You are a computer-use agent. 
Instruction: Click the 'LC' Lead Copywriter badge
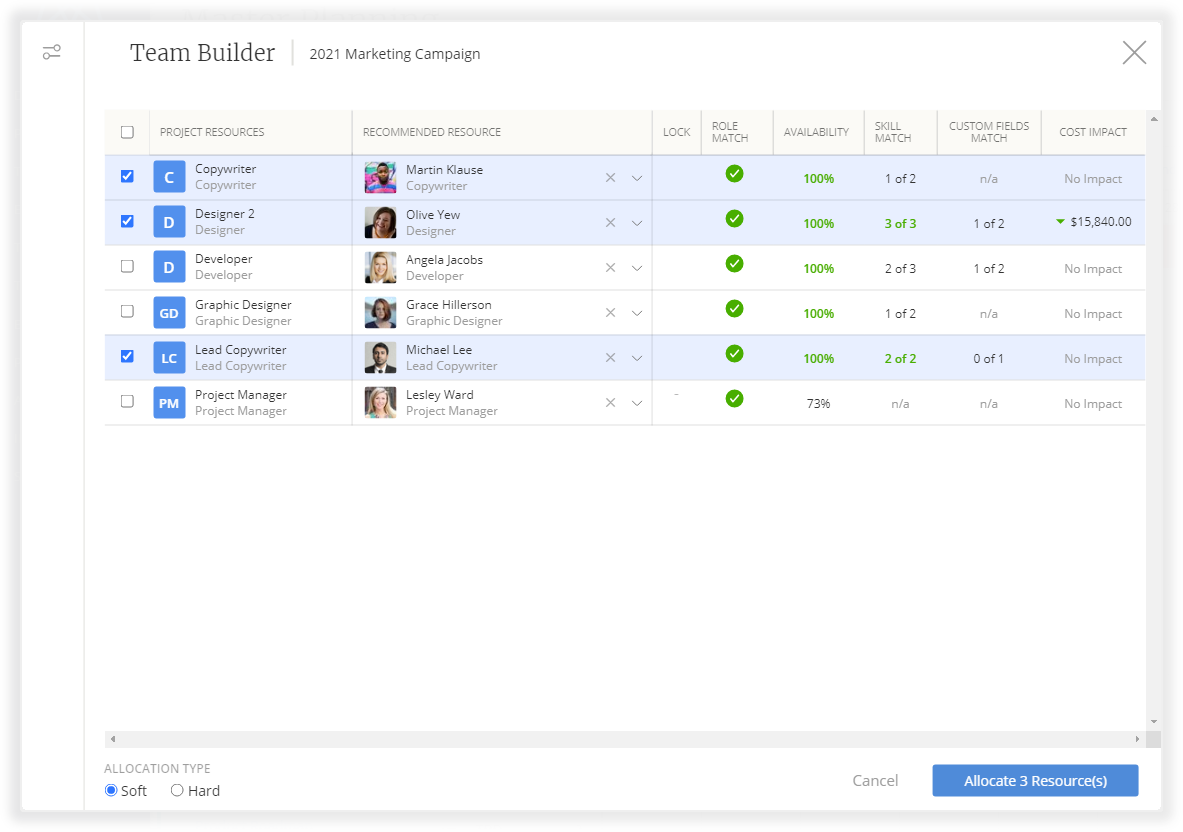click(168, 356)
